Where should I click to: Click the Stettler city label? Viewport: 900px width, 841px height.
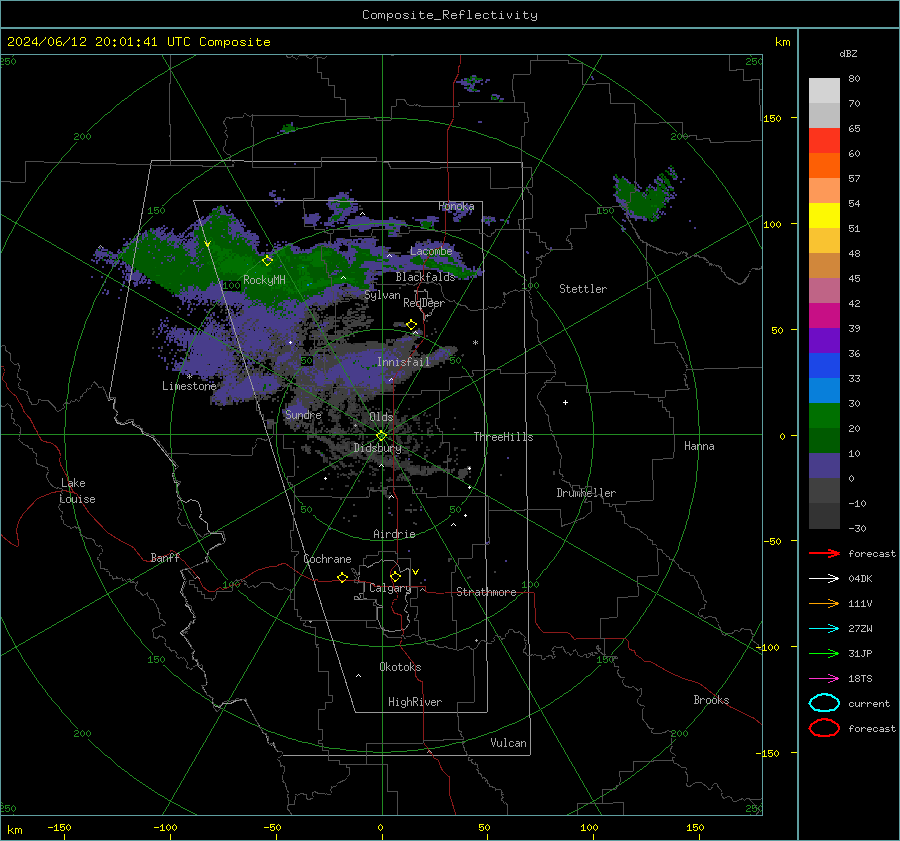coord(583,289)
